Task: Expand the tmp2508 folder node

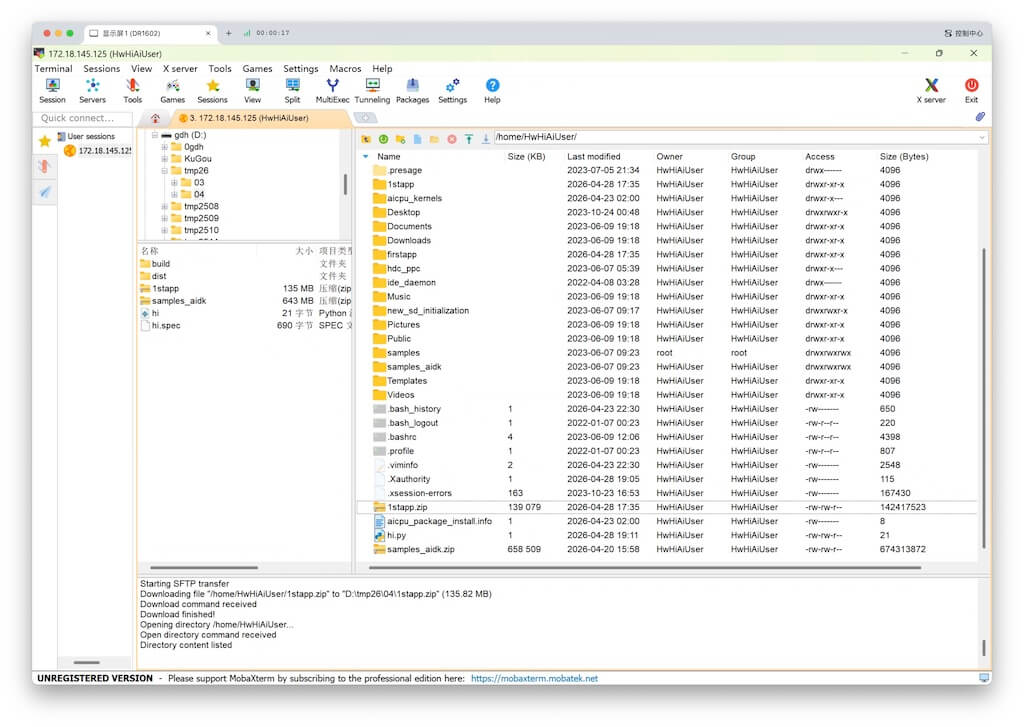Action: pyautogui.click(x=164, y=207)
